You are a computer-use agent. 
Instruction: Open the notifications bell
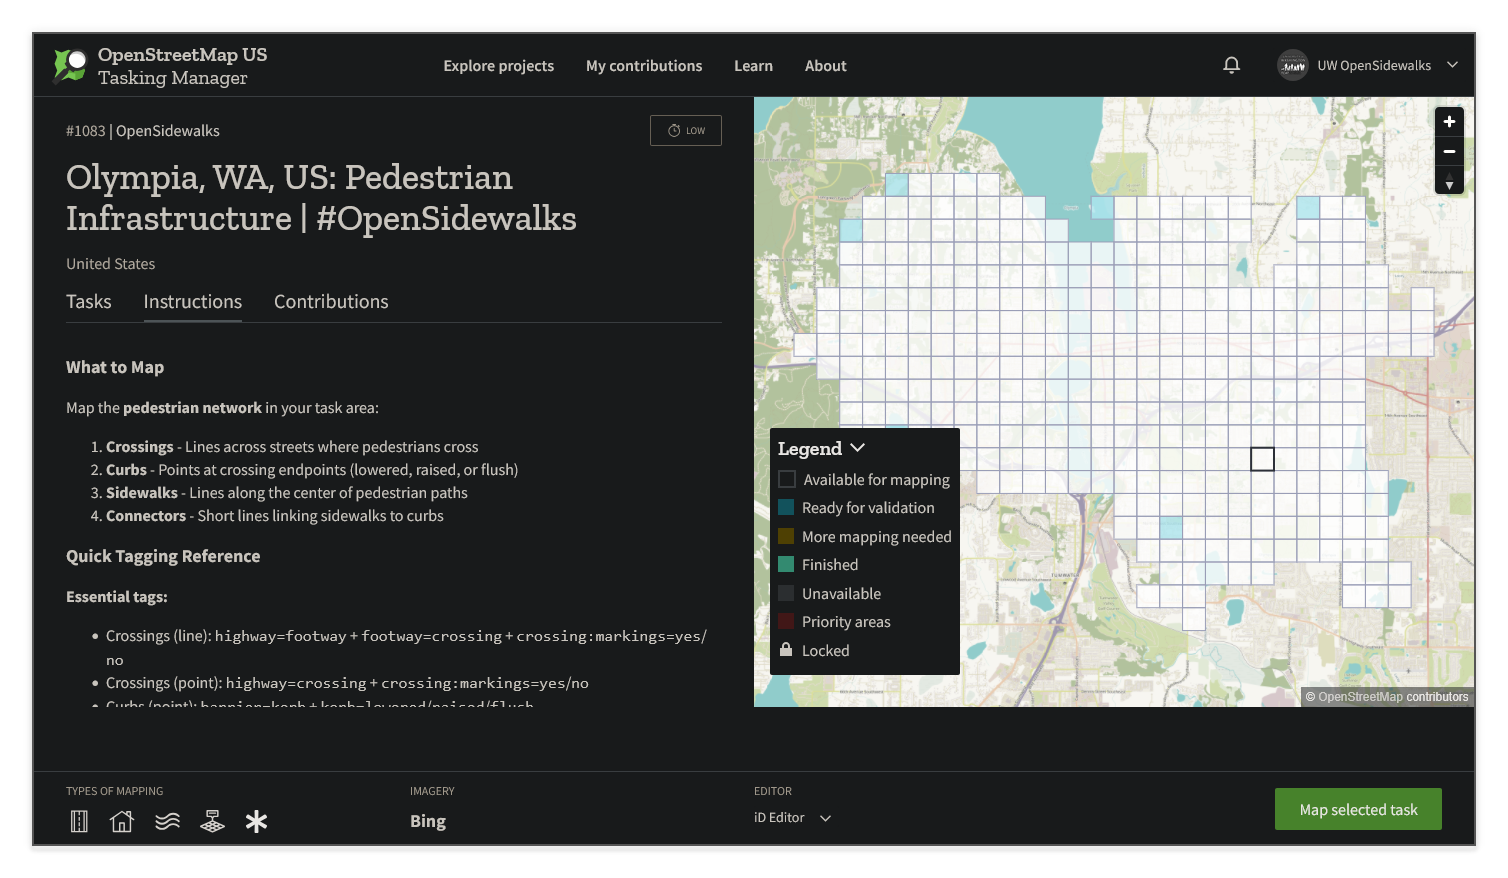[1231, 65]
